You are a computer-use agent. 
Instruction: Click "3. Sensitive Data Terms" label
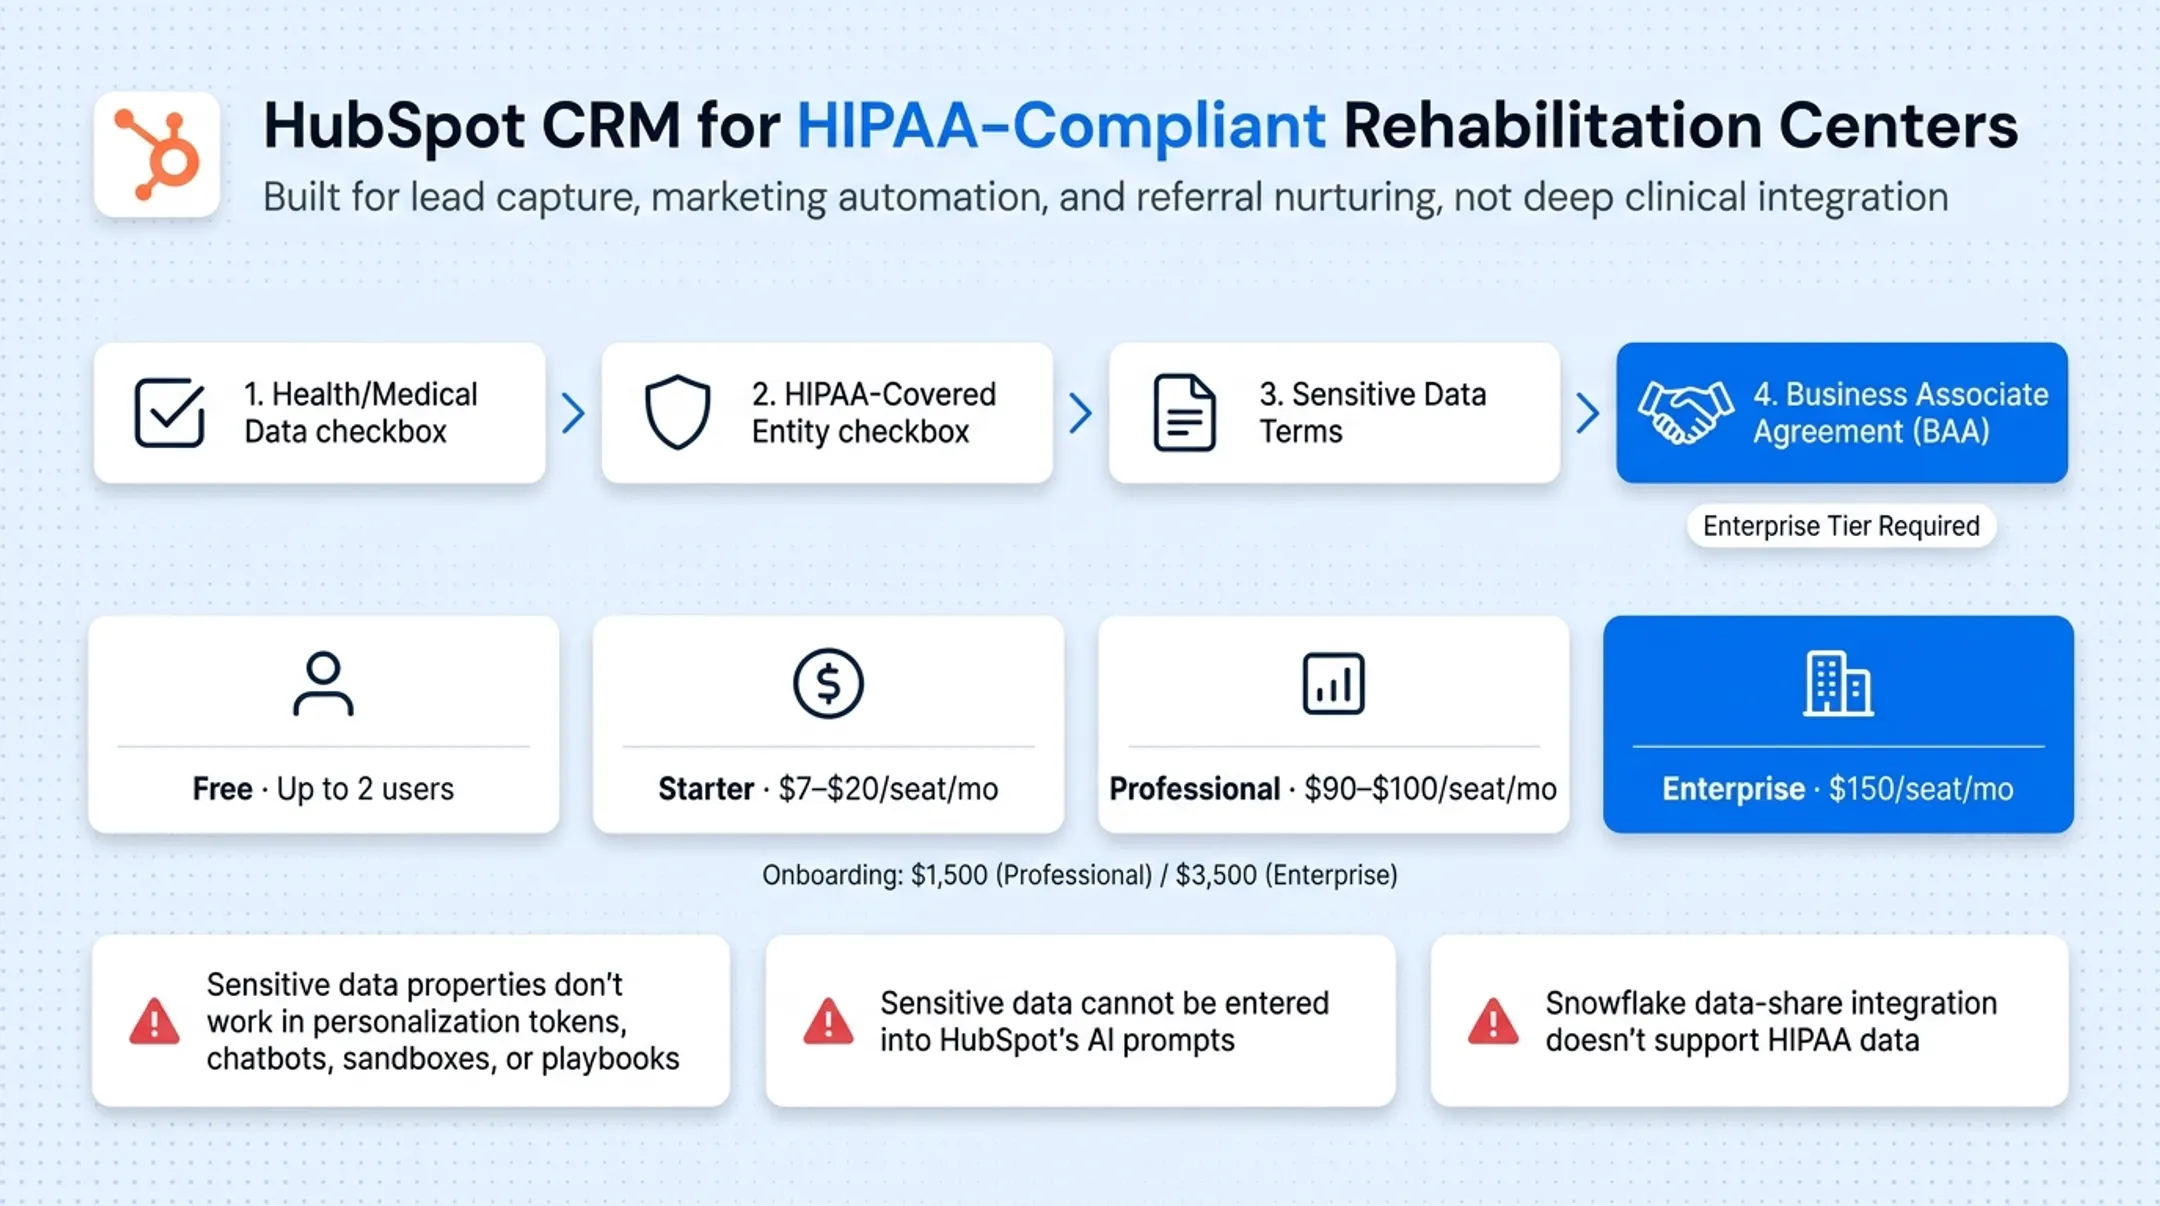click(1372, 412)
